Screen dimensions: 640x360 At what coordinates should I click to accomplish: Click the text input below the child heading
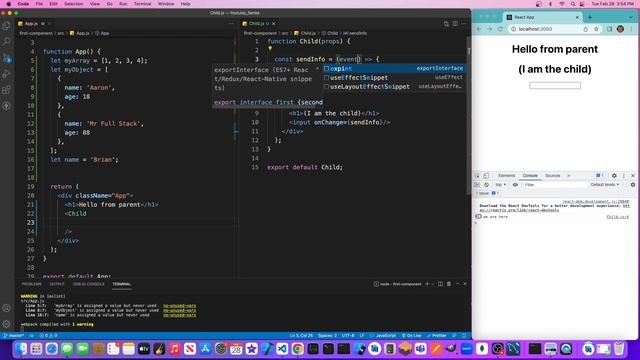tap(555, 85)
